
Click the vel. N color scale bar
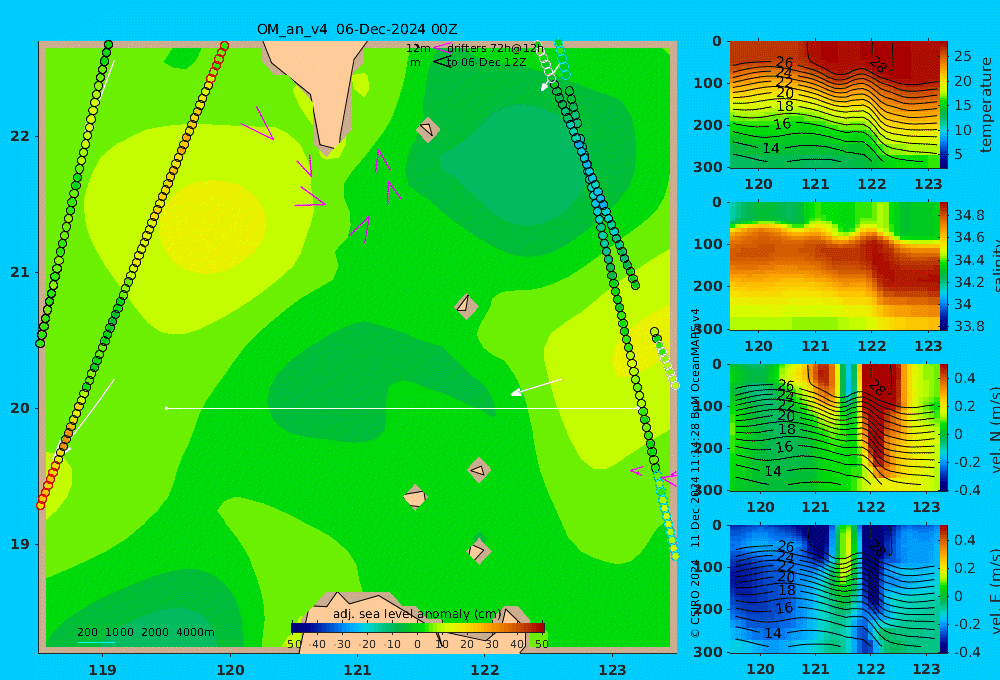[944, 427]
